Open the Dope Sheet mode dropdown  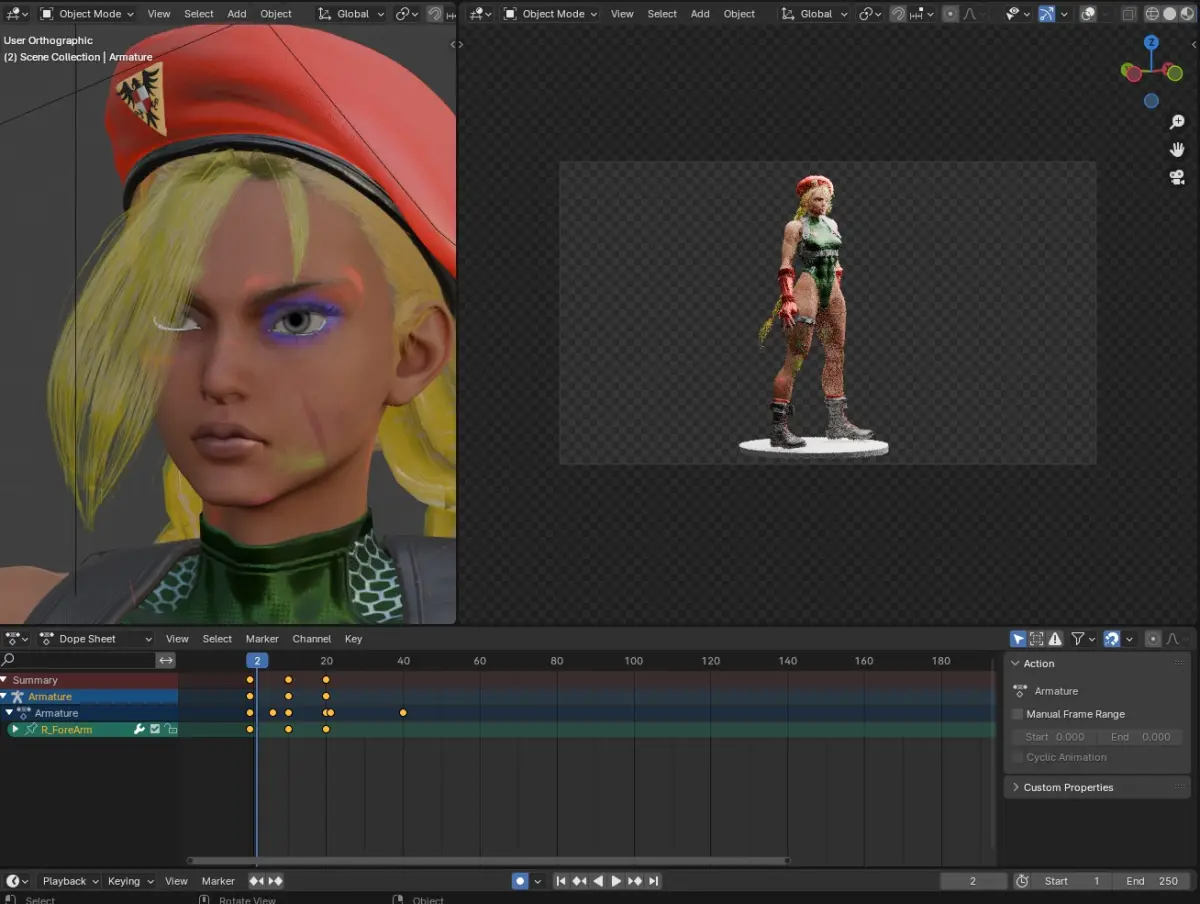click(x=96, y=639)
